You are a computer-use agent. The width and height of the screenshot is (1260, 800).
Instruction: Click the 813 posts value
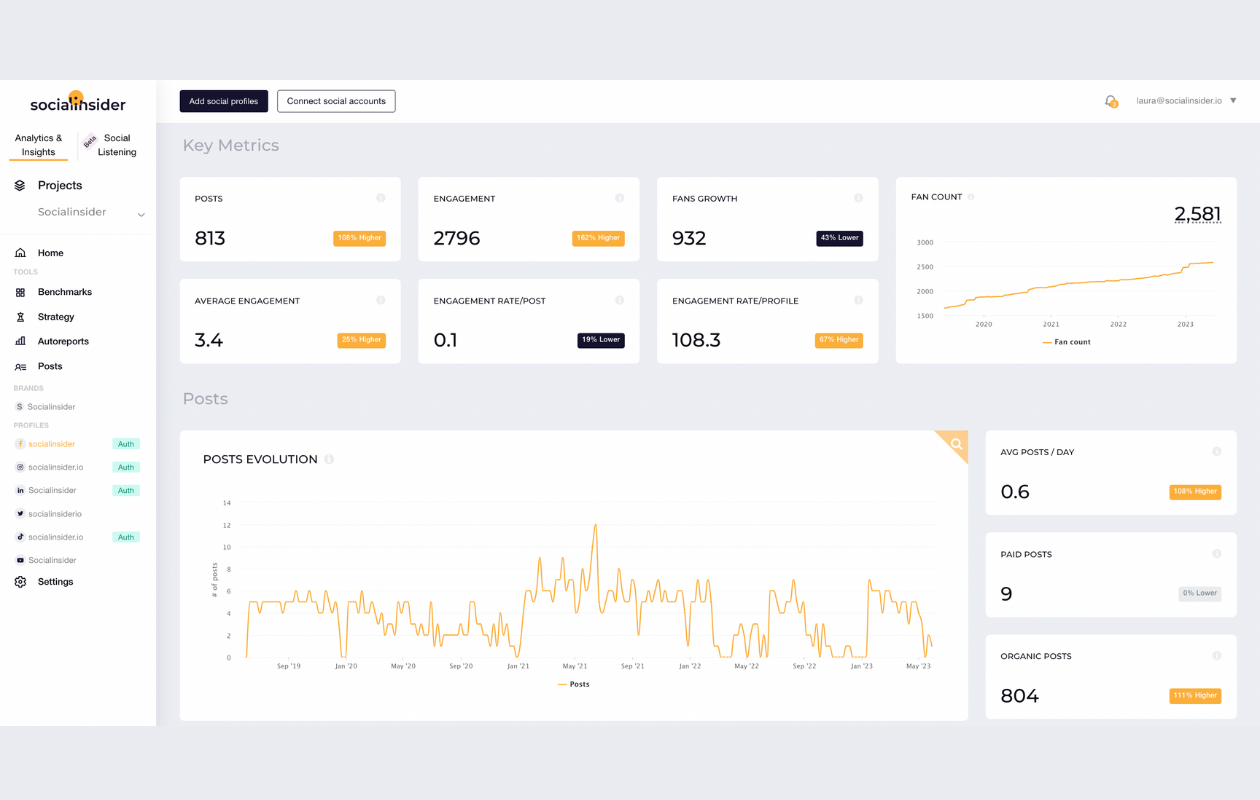[x=210, y=238]
